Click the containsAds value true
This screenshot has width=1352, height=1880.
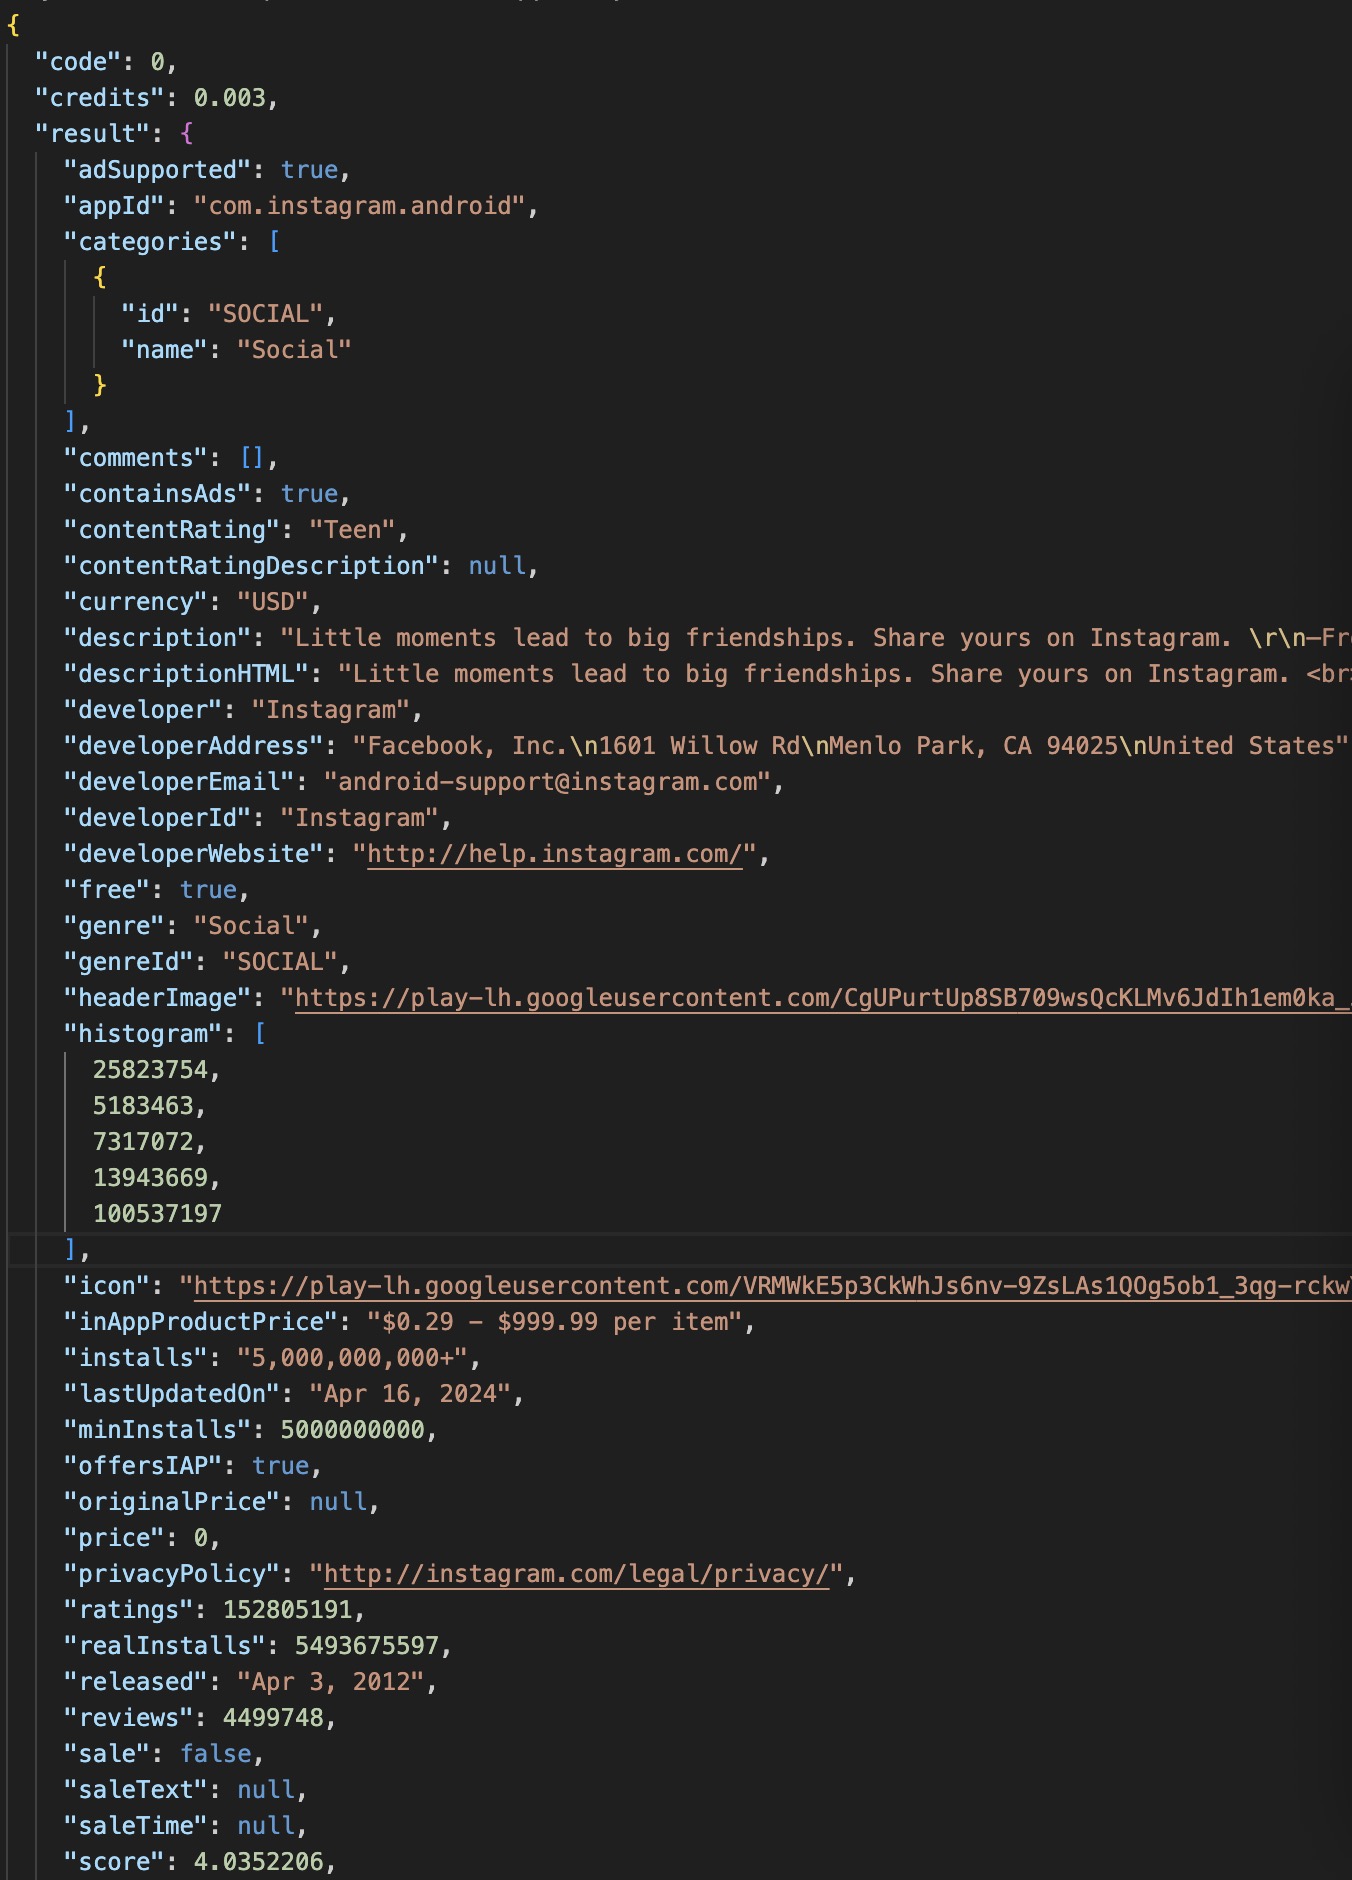click(310, 494)
